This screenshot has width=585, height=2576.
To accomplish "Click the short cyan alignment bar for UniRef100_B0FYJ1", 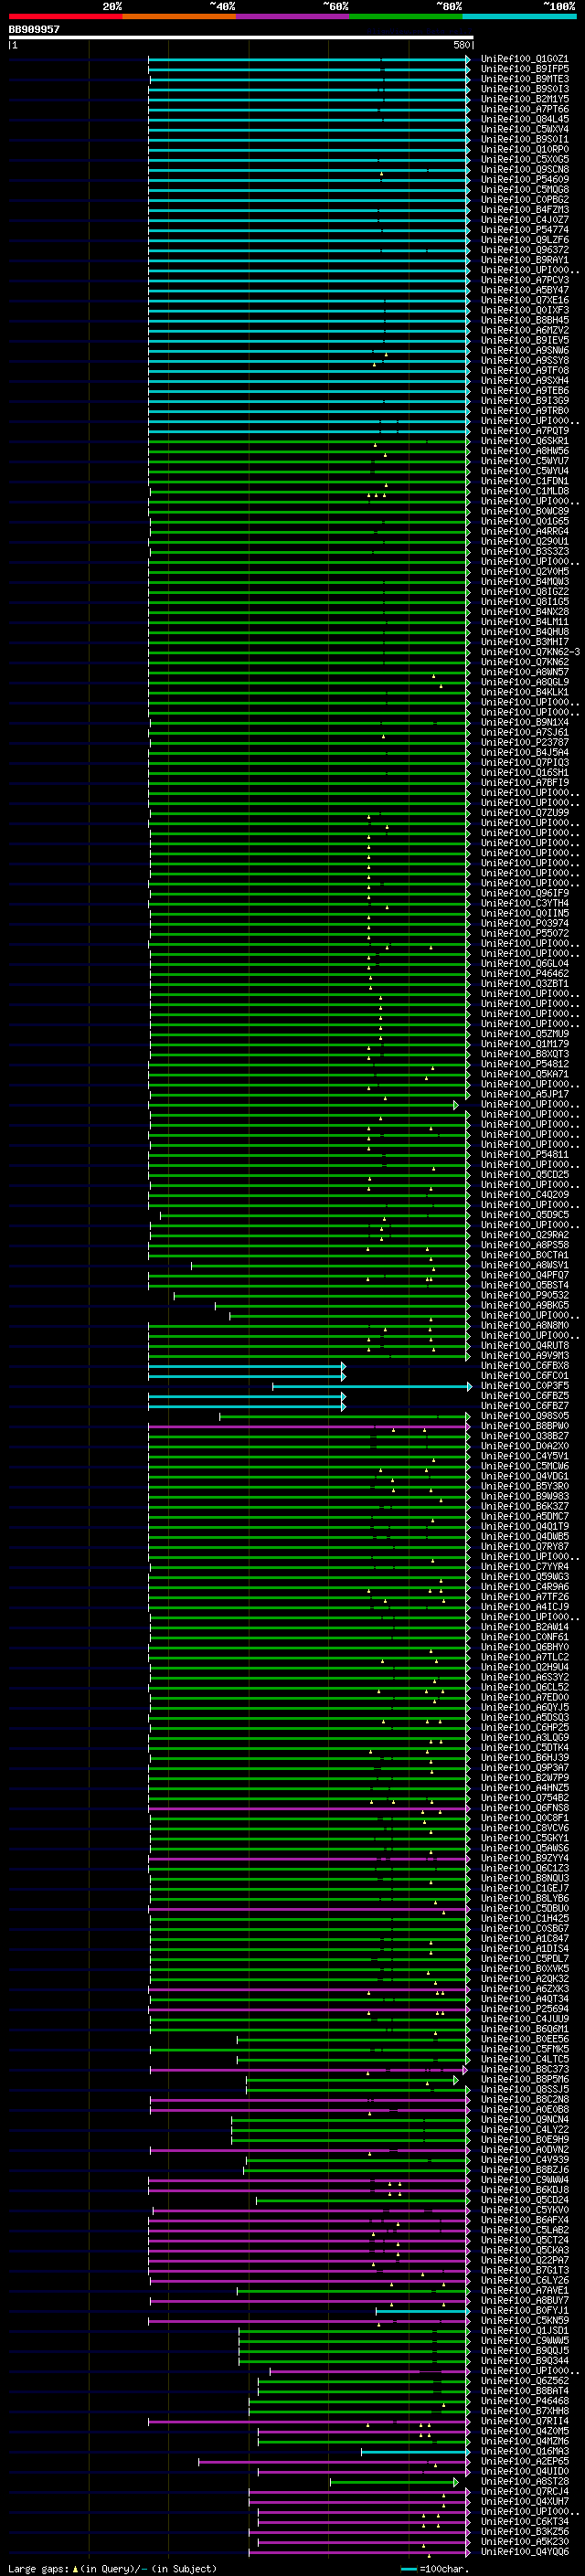I will click(423, 2310).
